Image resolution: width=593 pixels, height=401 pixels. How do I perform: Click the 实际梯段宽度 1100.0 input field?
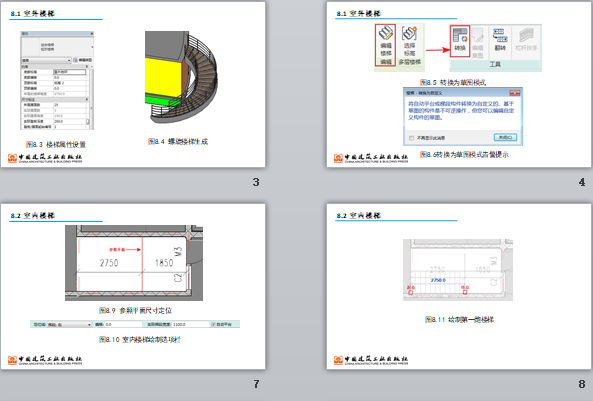pos(191,324)
